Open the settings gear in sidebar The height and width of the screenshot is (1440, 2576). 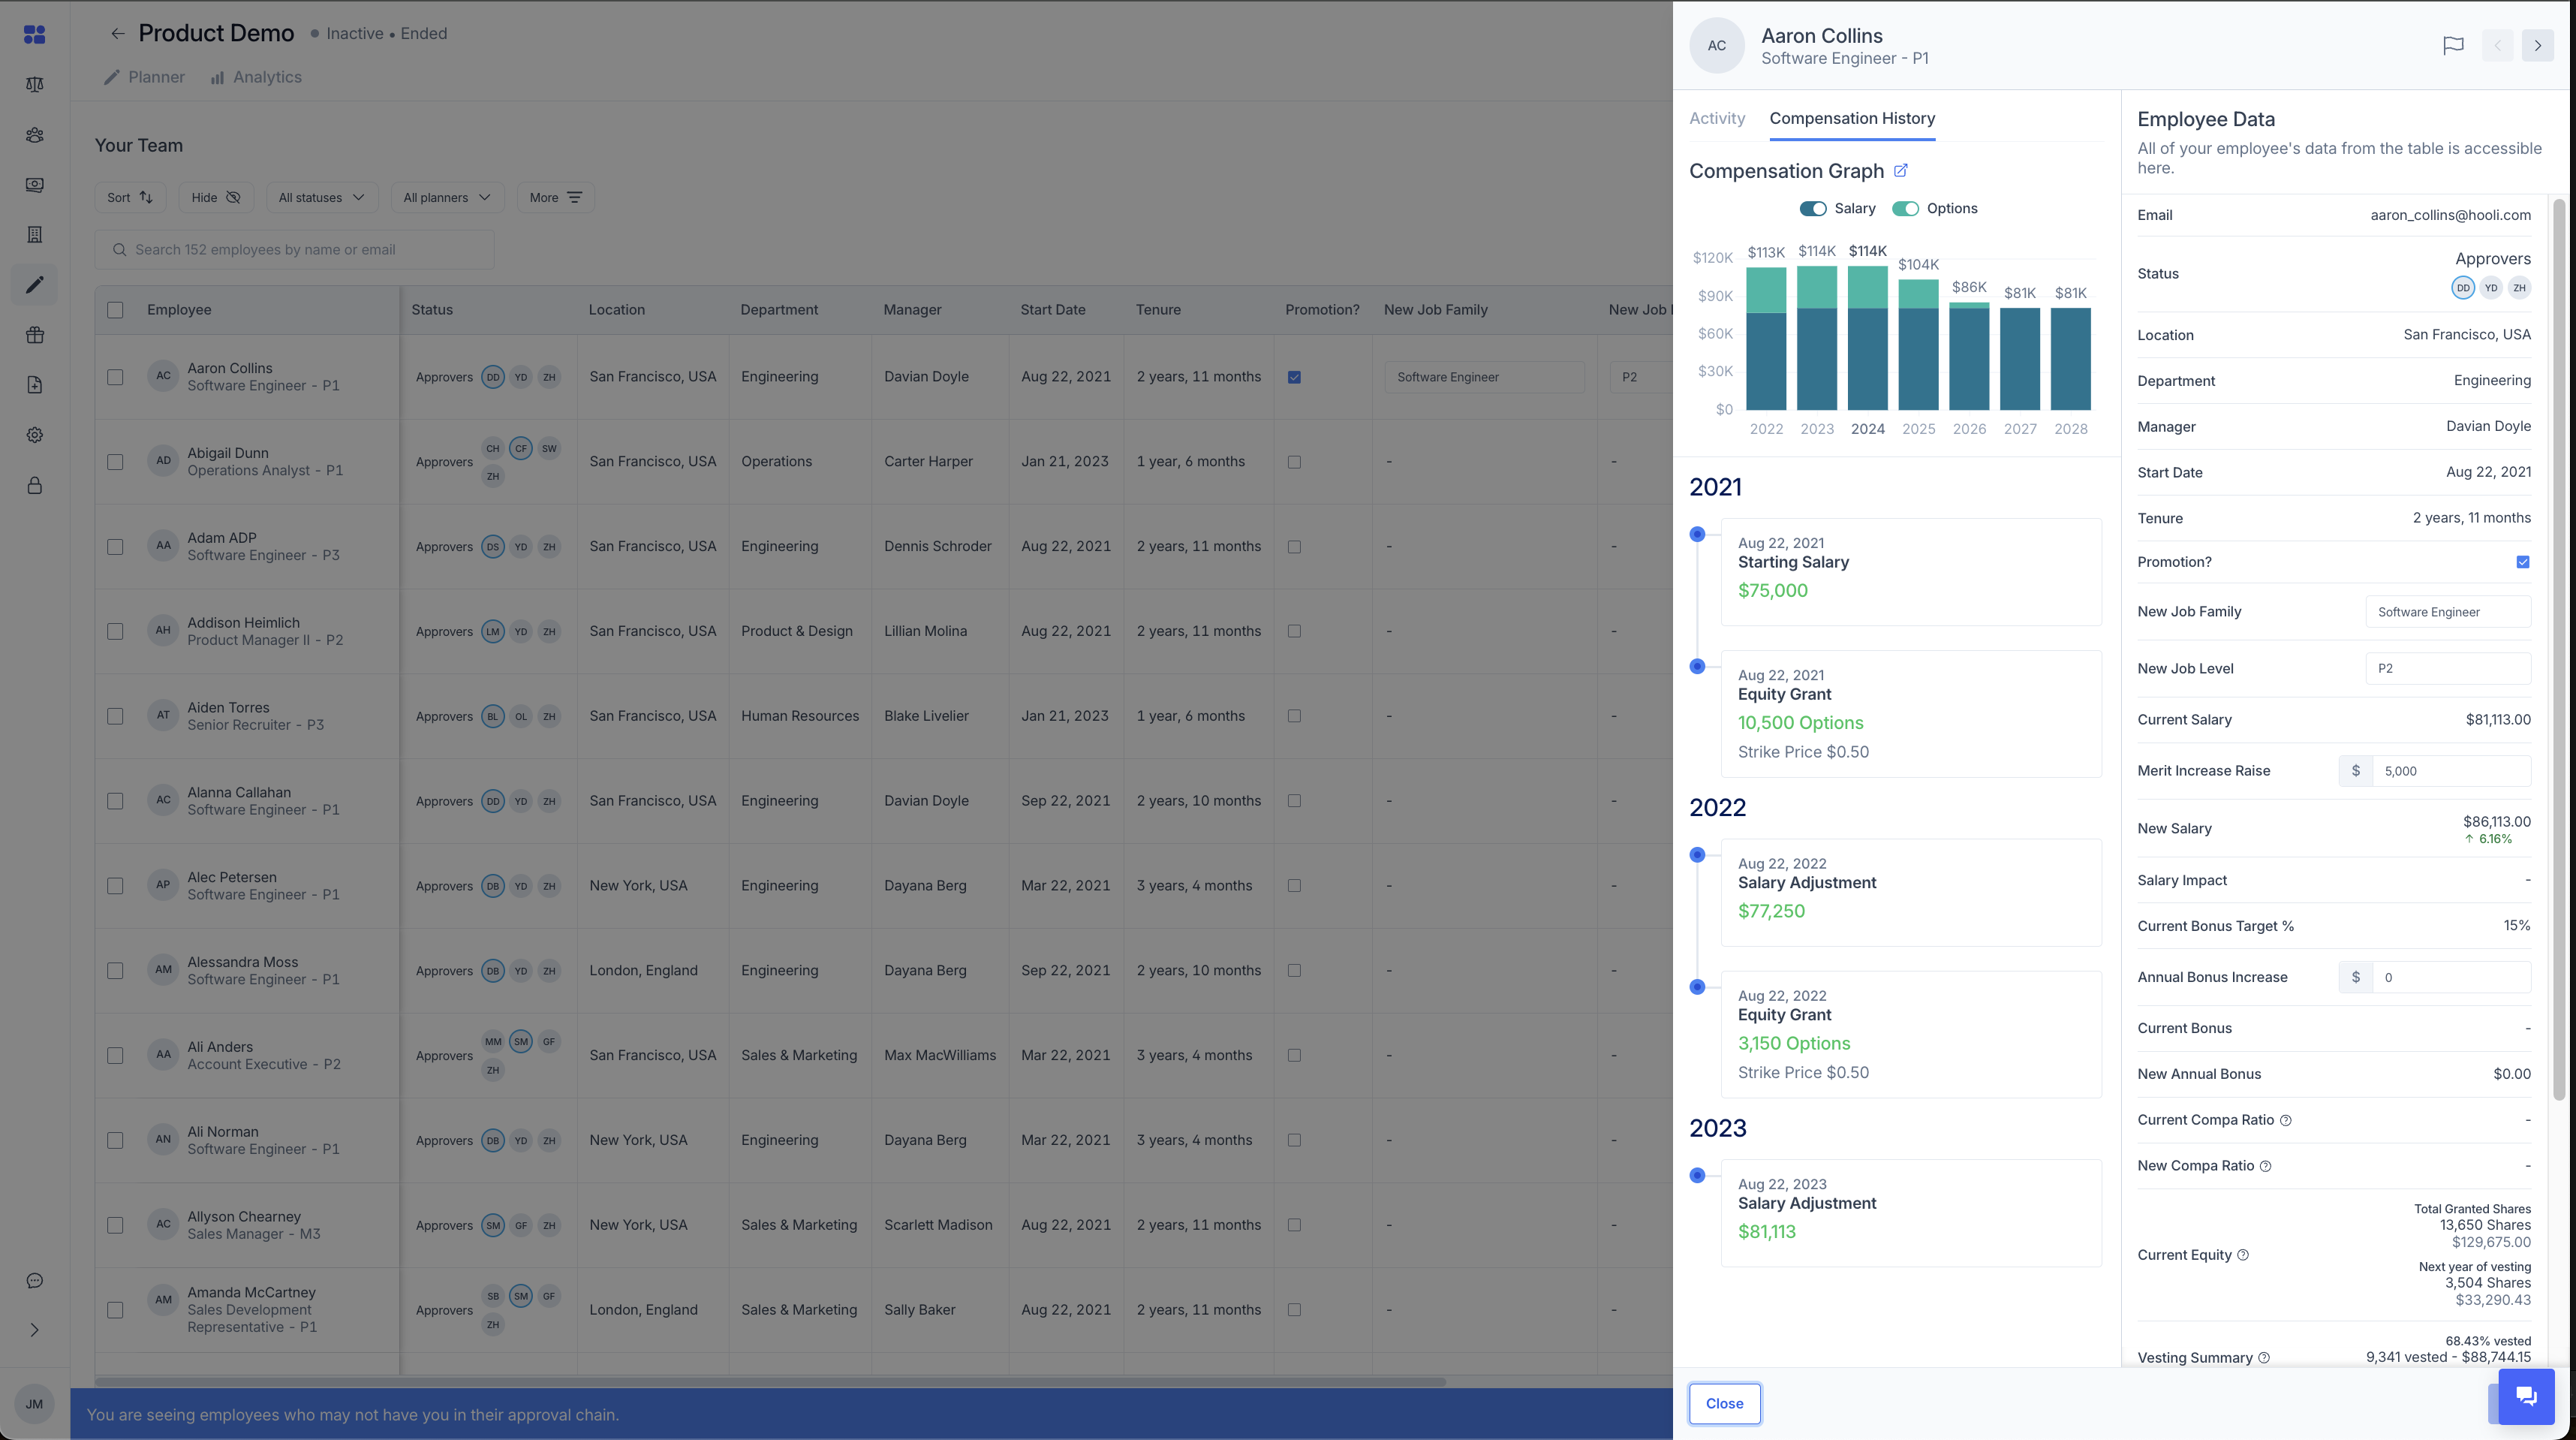(x=34, y=435)
